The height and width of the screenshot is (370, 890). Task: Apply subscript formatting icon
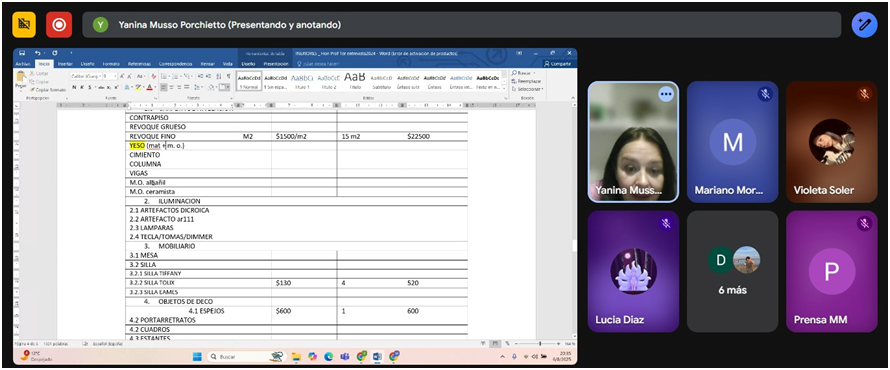[x=109, y=87]
